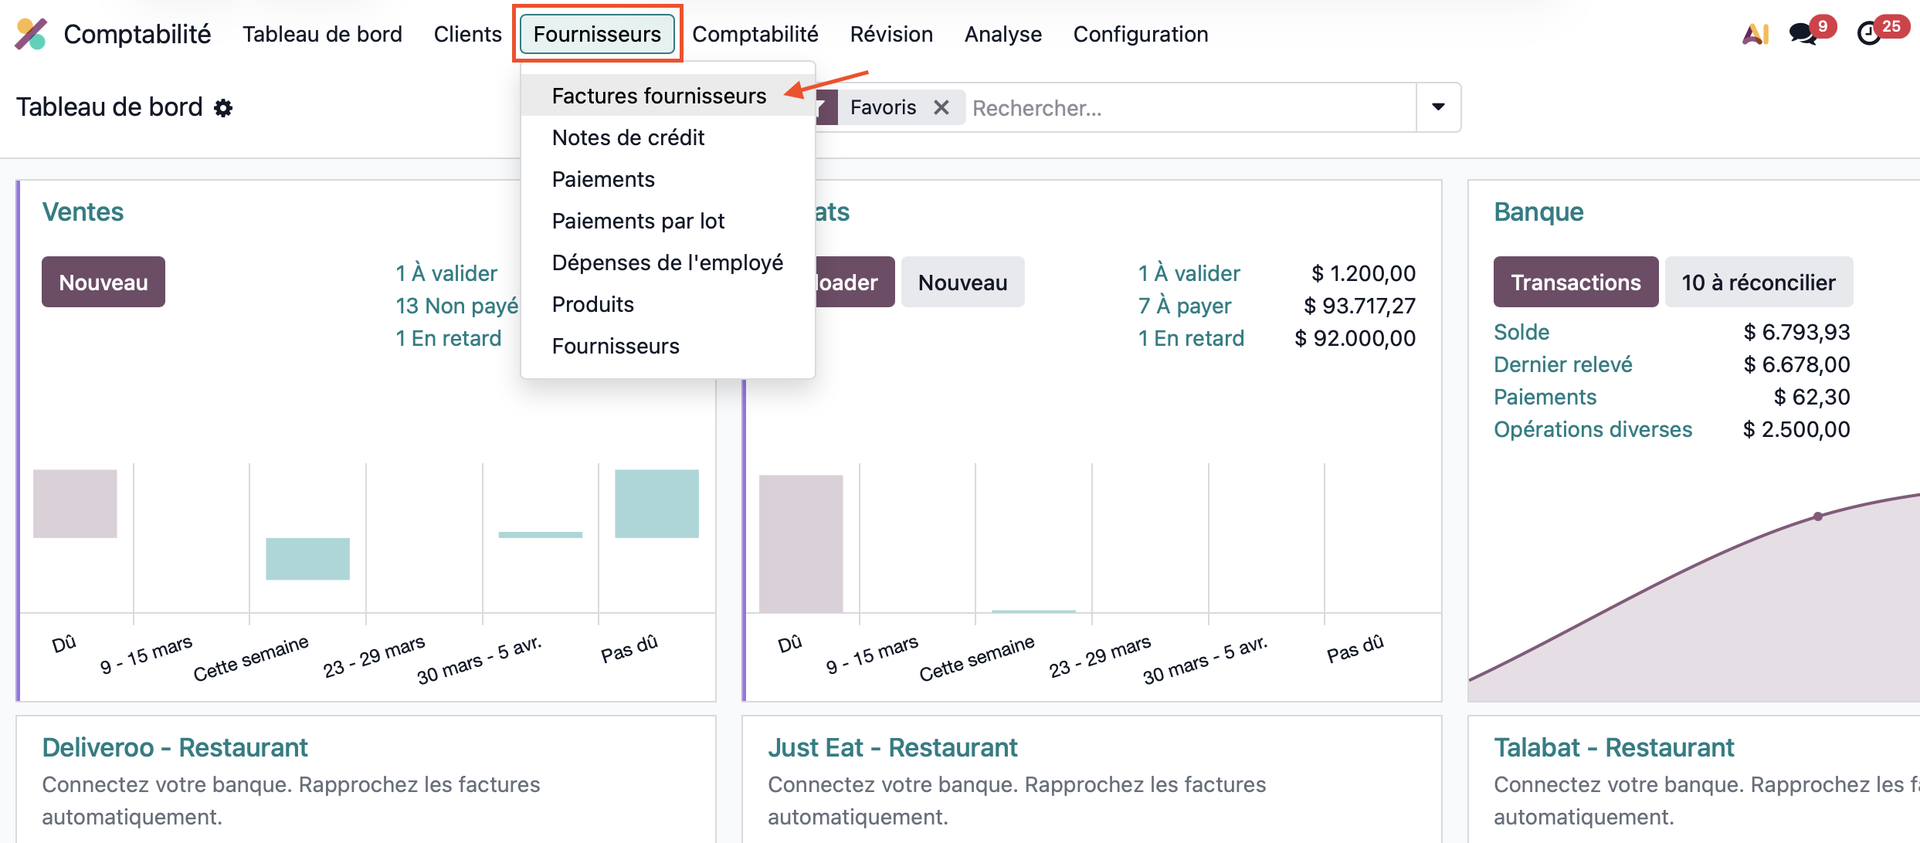Click inside the Rechercher search field
The height and width of the screenshot is (843, 1920).
pos(1190,108)
